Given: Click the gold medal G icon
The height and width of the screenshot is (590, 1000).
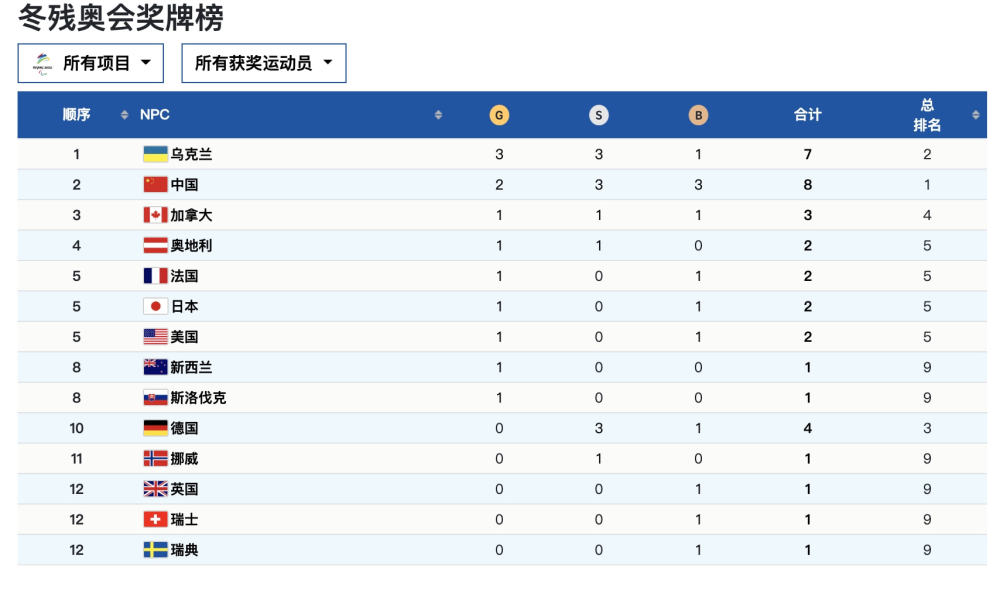Looking at the screenshot, I should coord(499,115).
